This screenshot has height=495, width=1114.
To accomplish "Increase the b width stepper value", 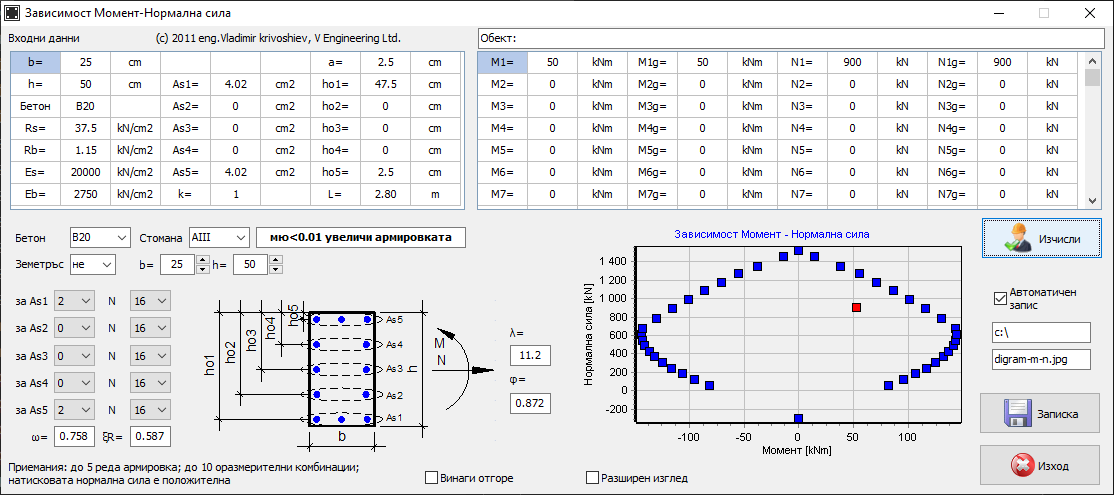I will [203, 260].
